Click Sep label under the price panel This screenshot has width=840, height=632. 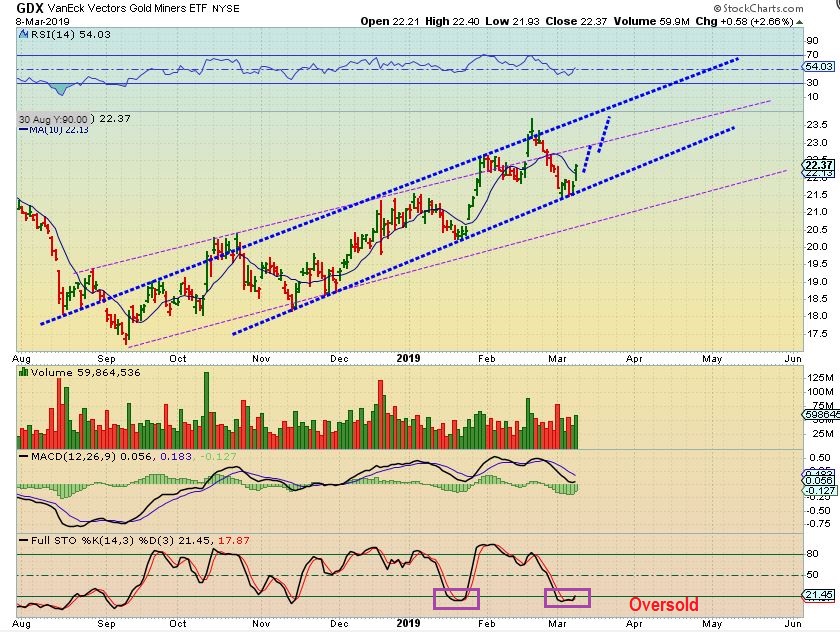pos(107,358)
